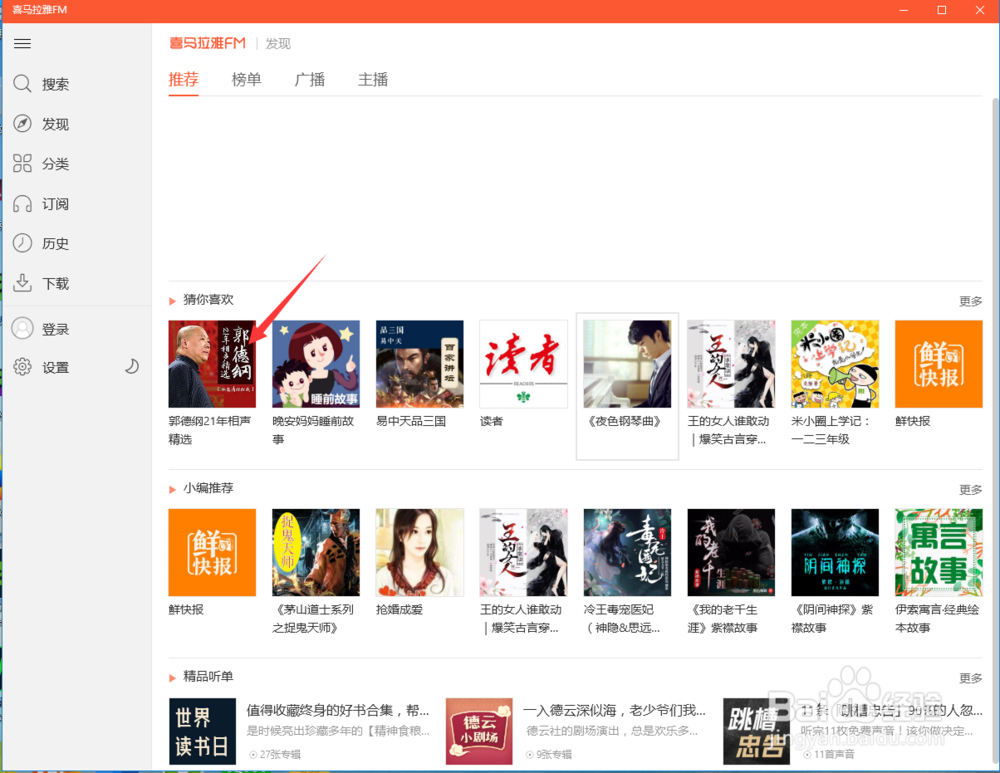
Task: Open 郭德纲21年相声精选 album cover
Action: click(x=212, y=364)
